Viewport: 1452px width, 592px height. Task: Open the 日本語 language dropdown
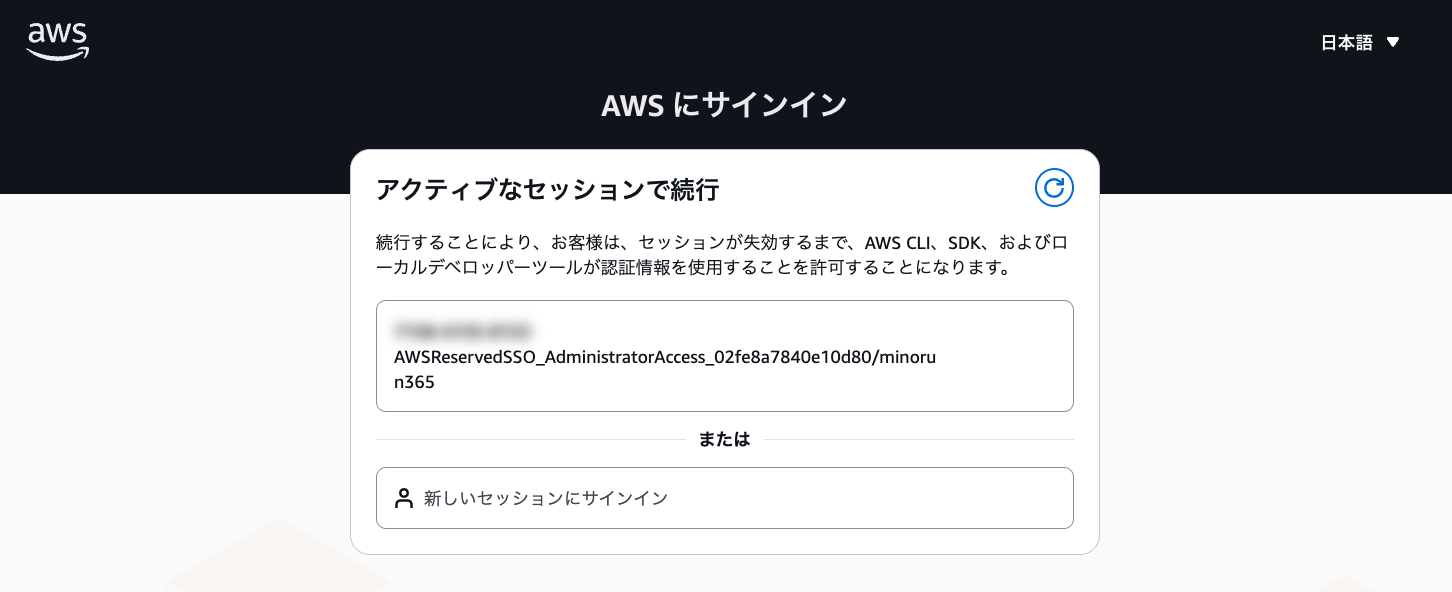tap(1347, 43)
